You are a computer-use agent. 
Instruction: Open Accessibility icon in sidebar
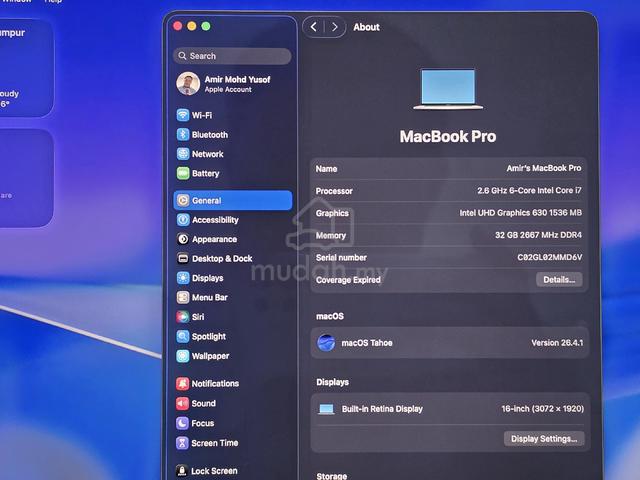[x=182, y=220]
